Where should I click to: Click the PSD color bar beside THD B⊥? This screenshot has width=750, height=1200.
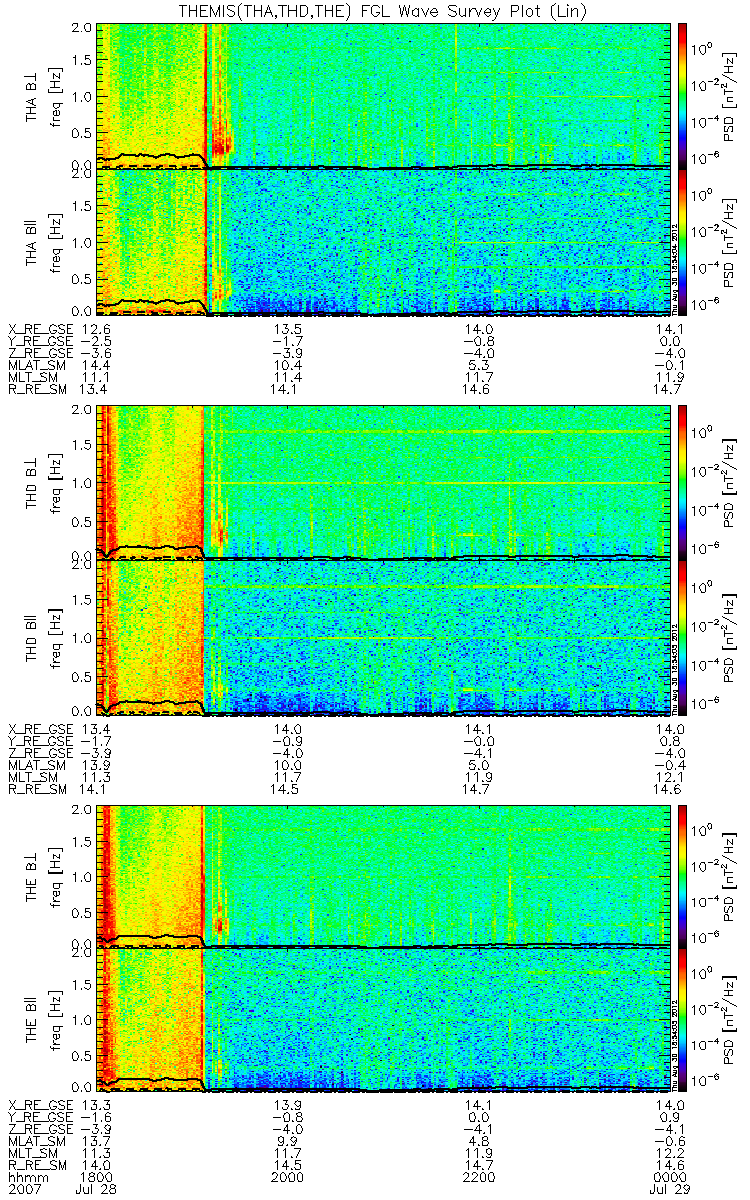click(683, 482)
